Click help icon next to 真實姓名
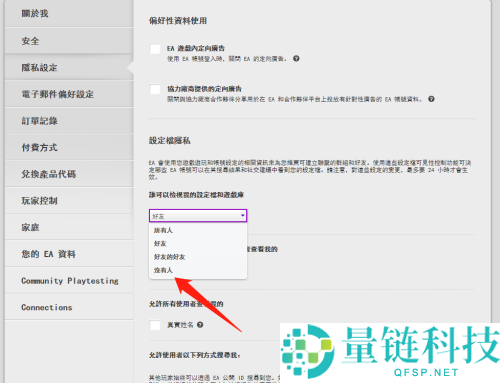 200,325
